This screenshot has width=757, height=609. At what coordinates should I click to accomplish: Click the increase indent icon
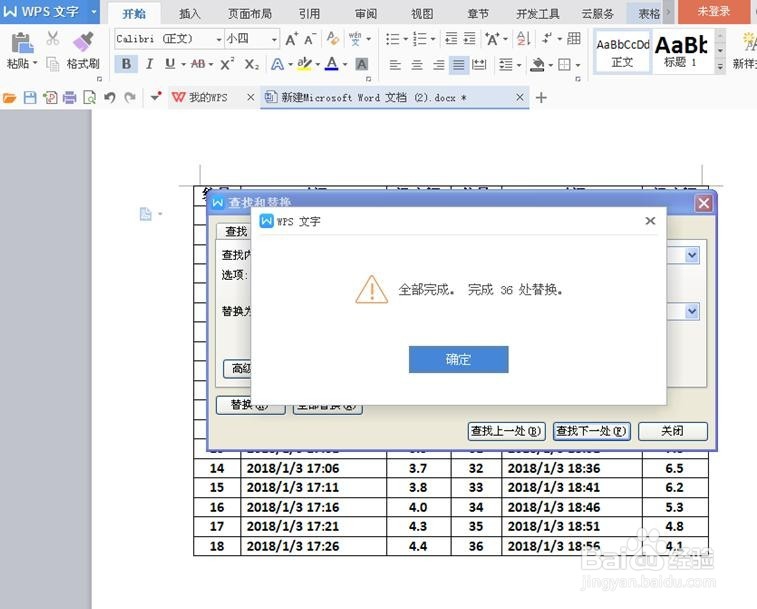tap(469, 38)
